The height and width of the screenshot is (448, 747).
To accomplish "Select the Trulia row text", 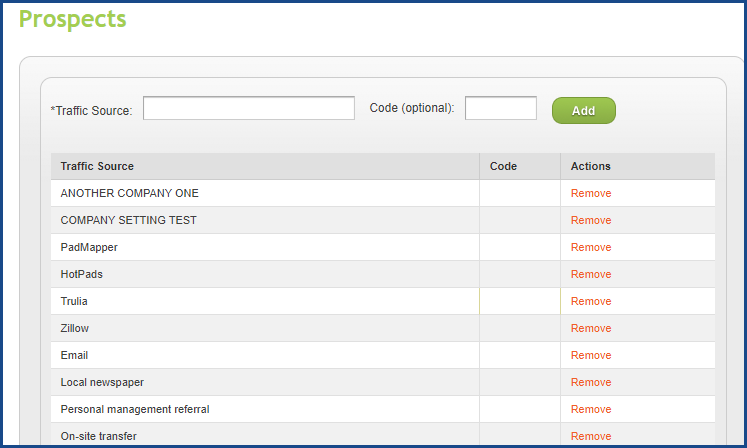I will [x=74, y=301].
